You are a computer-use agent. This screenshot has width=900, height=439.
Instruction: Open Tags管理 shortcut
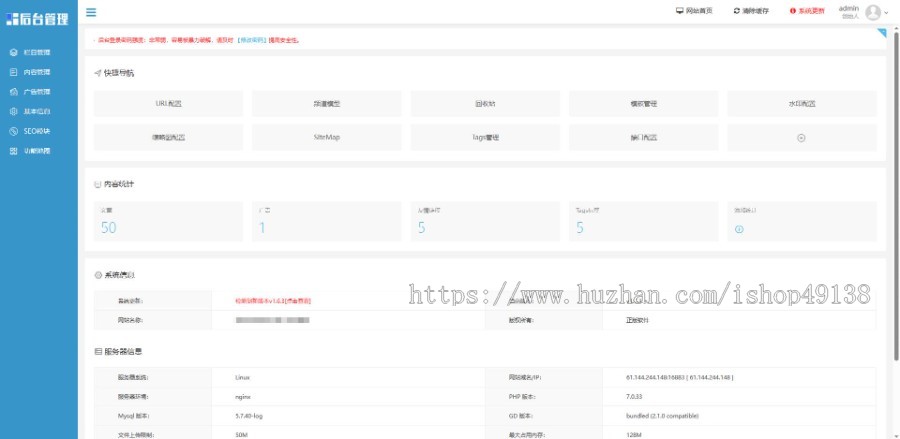pyautogui.click(x=485, y=138)
